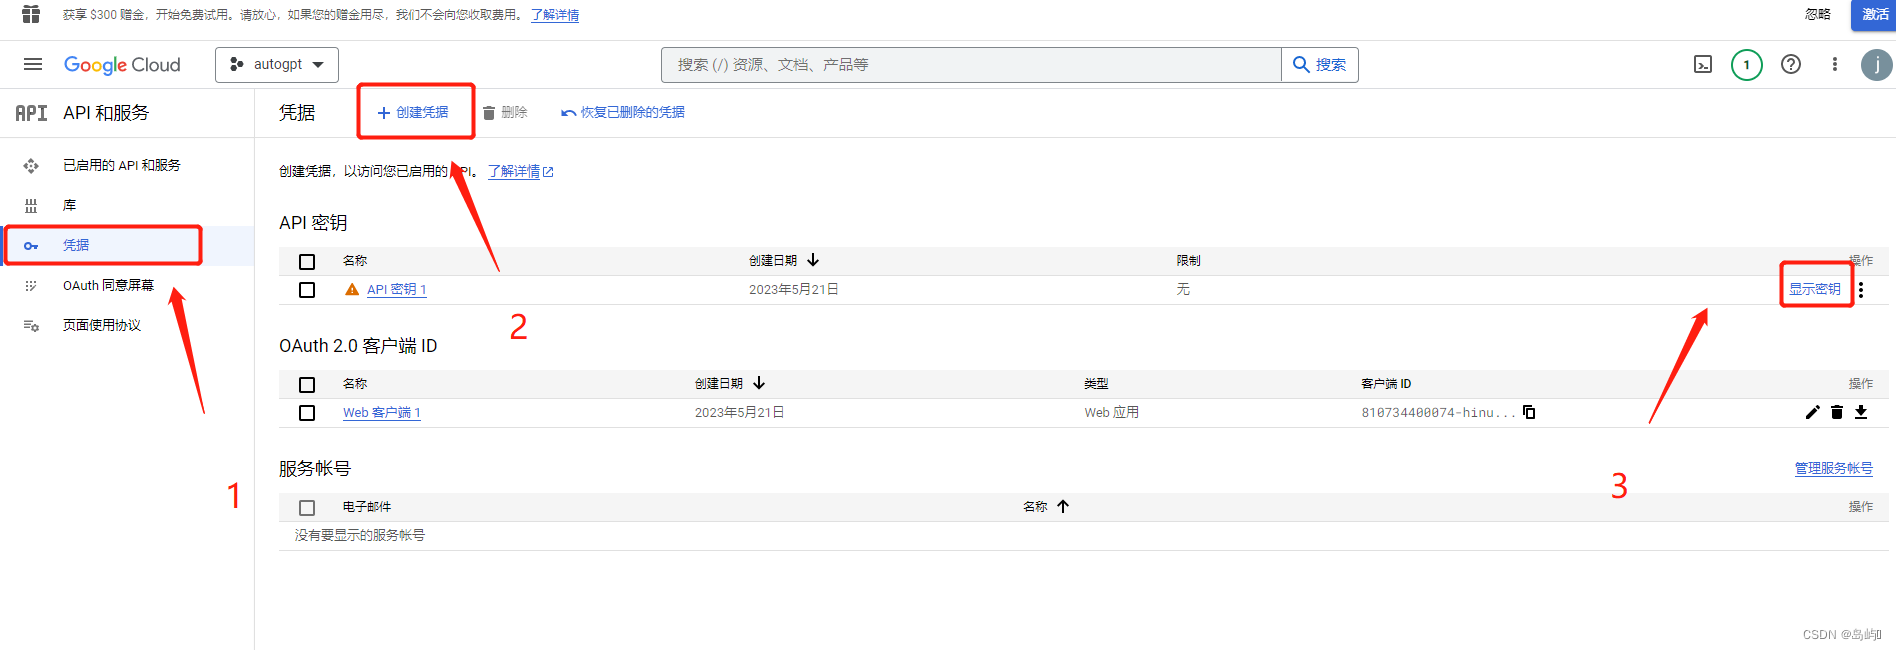Click the Web 应用 type cell
Screen dimensions: 1896x650
1112,412
